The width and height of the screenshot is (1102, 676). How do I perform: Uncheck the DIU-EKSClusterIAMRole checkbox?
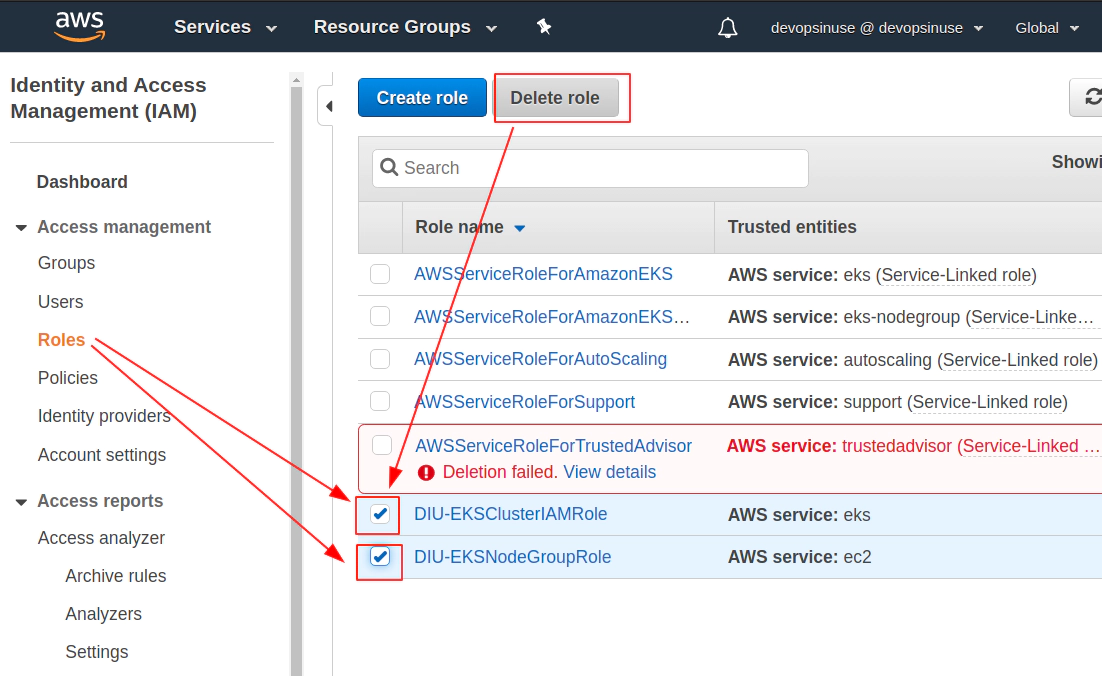[380, 514]
